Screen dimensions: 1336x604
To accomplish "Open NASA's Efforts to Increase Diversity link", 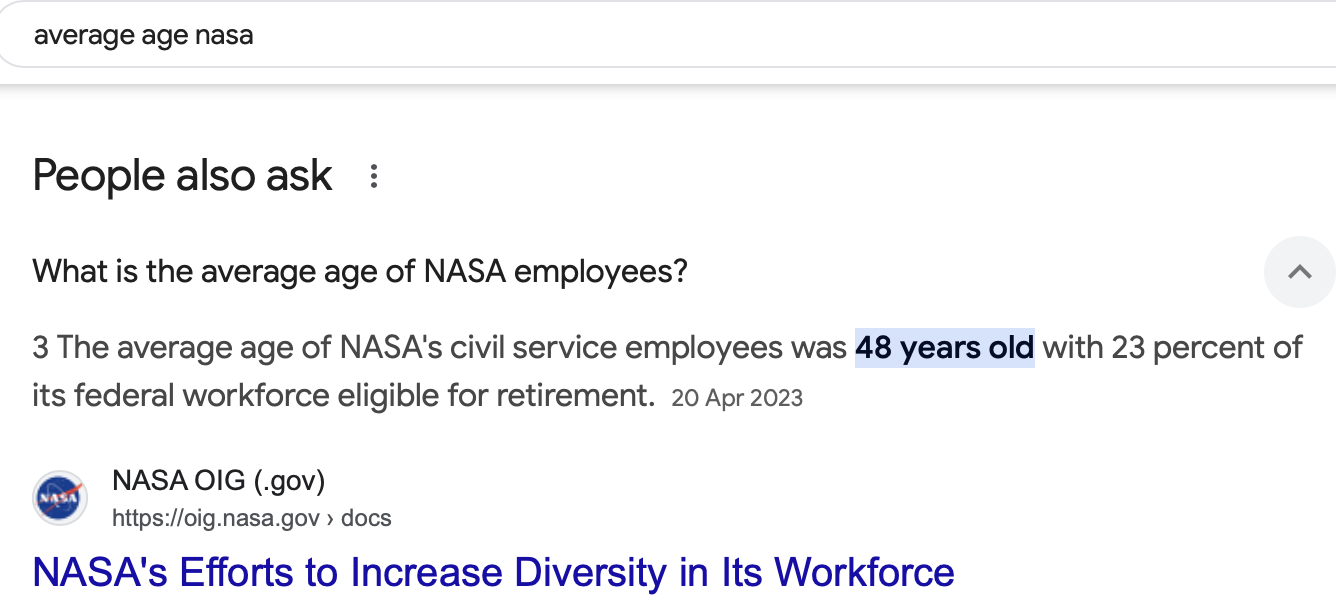I will [493, 572].
